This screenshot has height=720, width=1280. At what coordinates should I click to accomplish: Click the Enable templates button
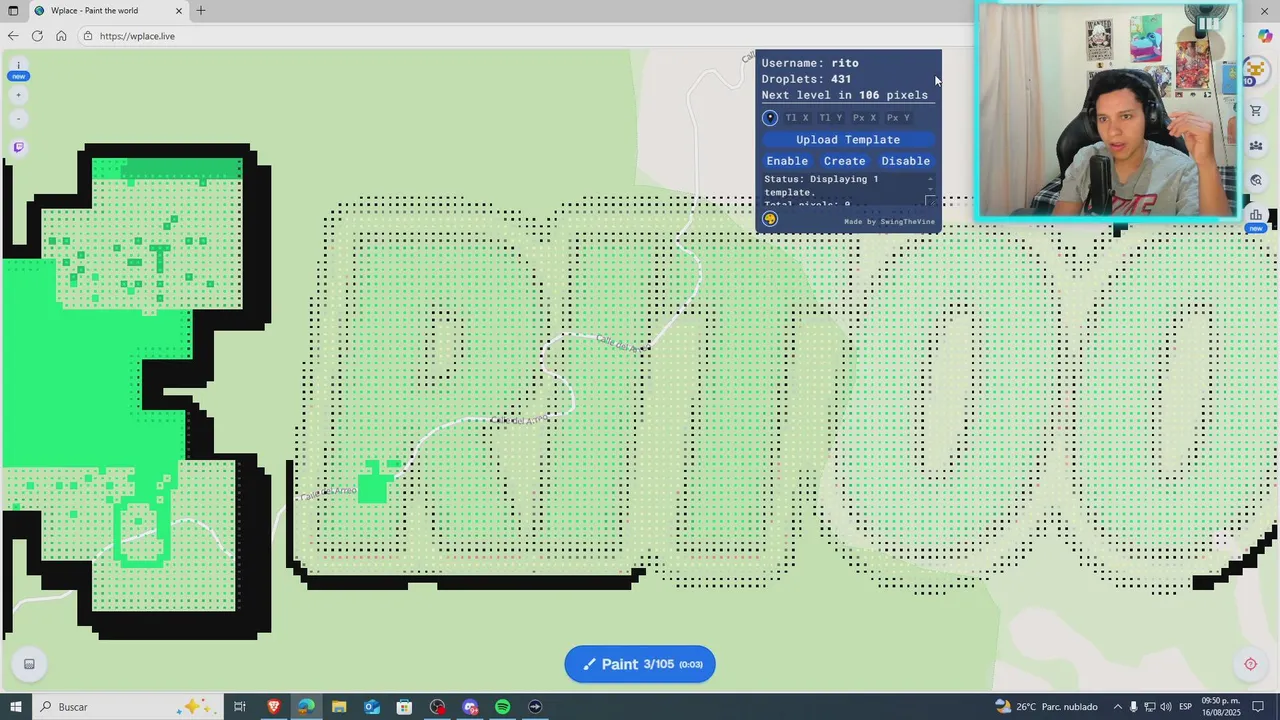pos(787,161)
